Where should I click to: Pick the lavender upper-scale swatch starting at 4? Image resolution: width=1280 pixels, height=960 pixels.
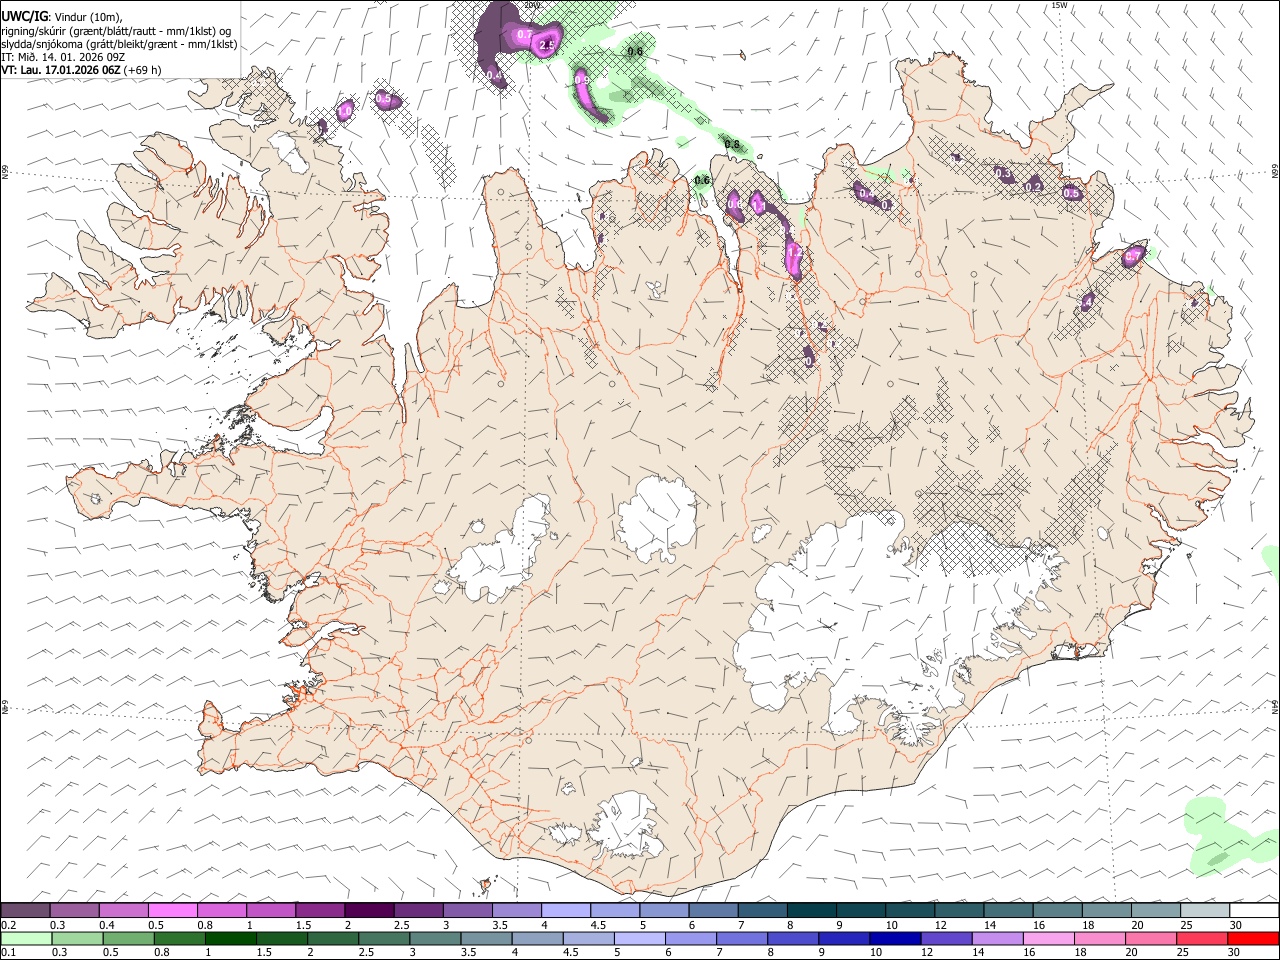pyautogui.click(x=564, y=910)
